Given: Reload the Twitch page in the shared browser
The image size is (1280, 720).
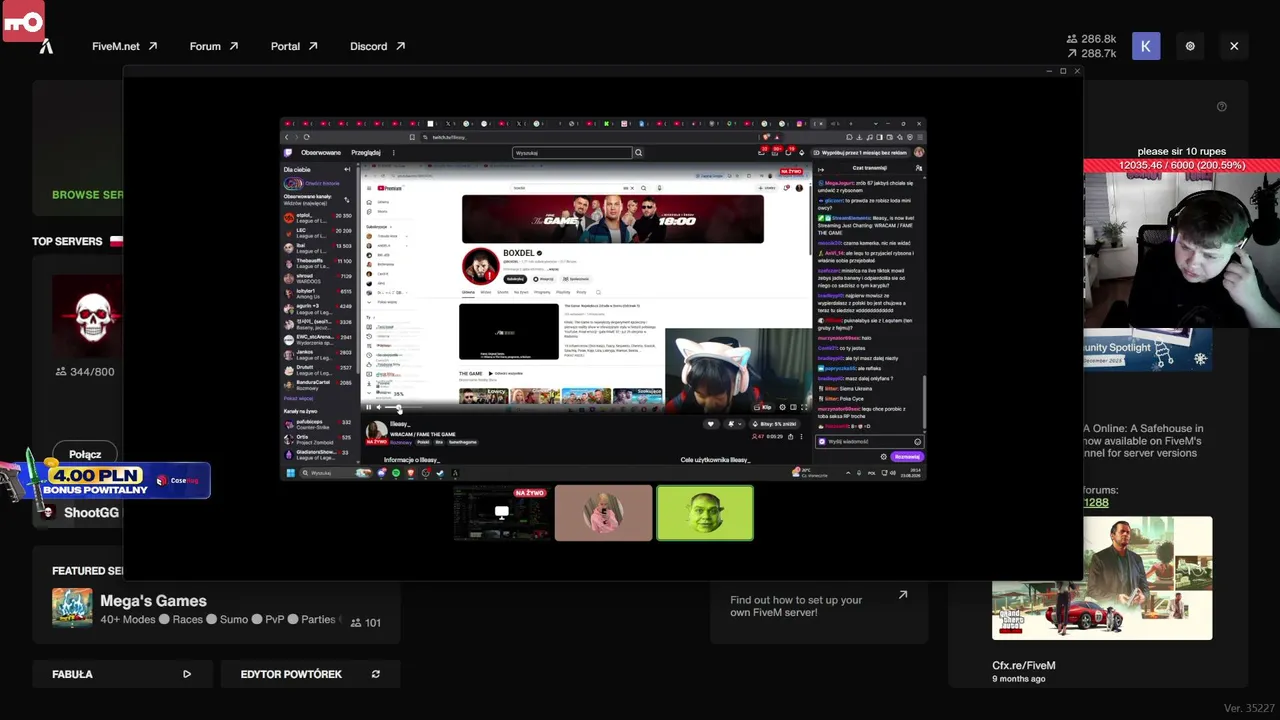Looking at the screenshot, I should click(x=306, y=137).
